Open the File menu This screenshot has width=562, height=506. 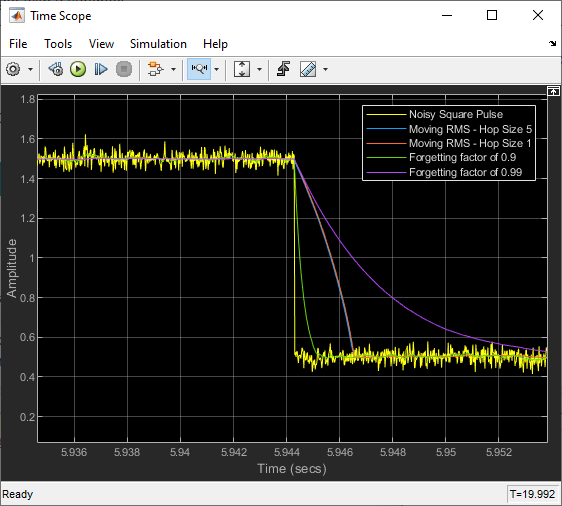[x=18, y=44]
